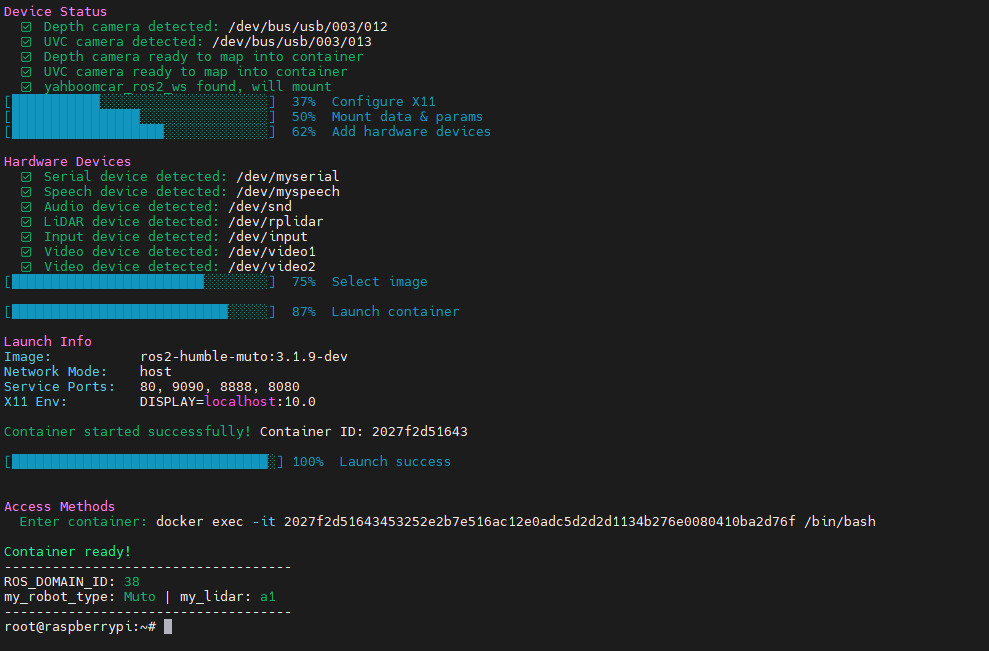This screenshot has height=651, width=989.
Task: Select the "/dev/input" path
Action: (268, 237)
